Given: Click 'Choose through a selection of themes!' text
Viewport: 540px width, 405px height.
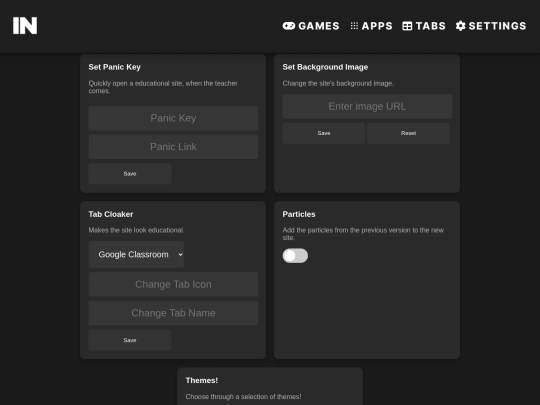Looking at the screenshot, I should tap(243, 396).
